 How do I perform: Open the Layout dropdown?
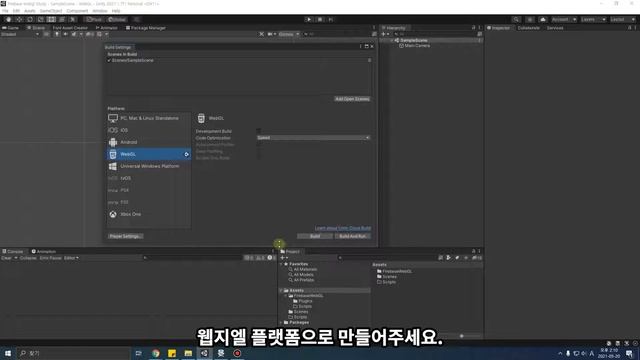622,20
